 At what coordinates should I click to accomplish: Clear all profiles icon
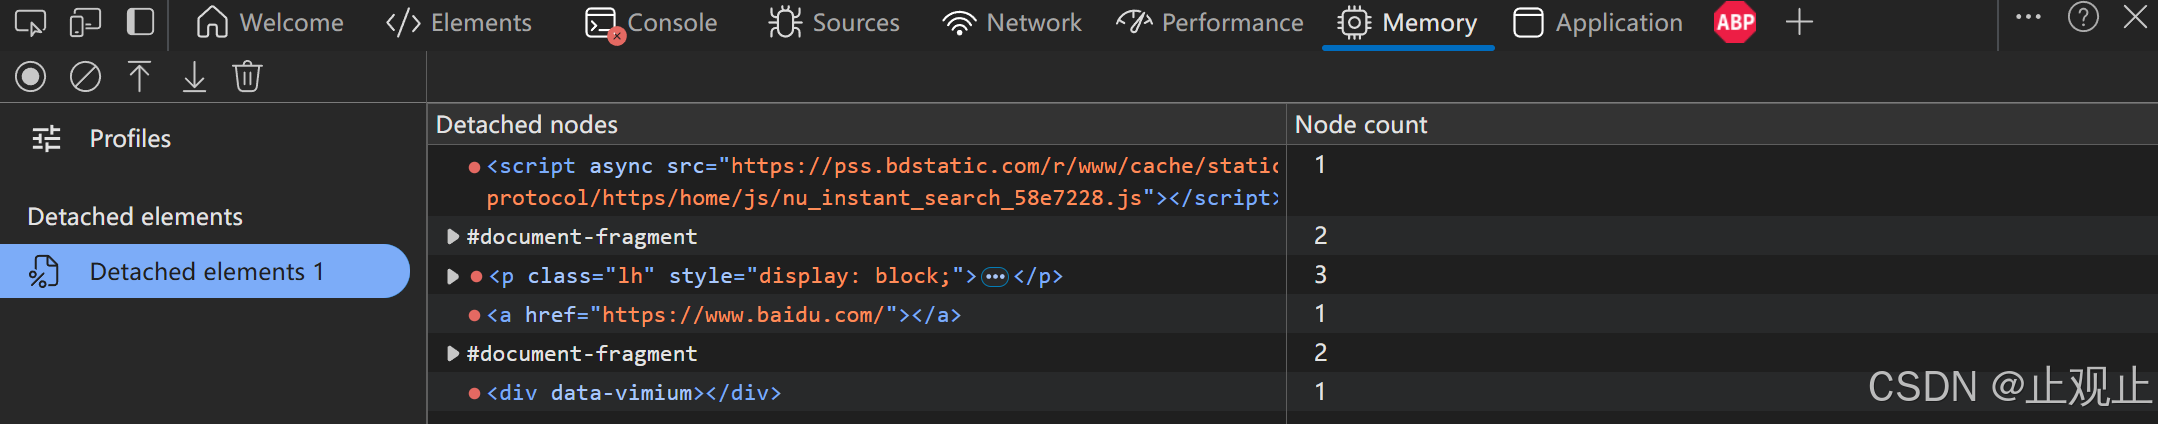point(85,76)
